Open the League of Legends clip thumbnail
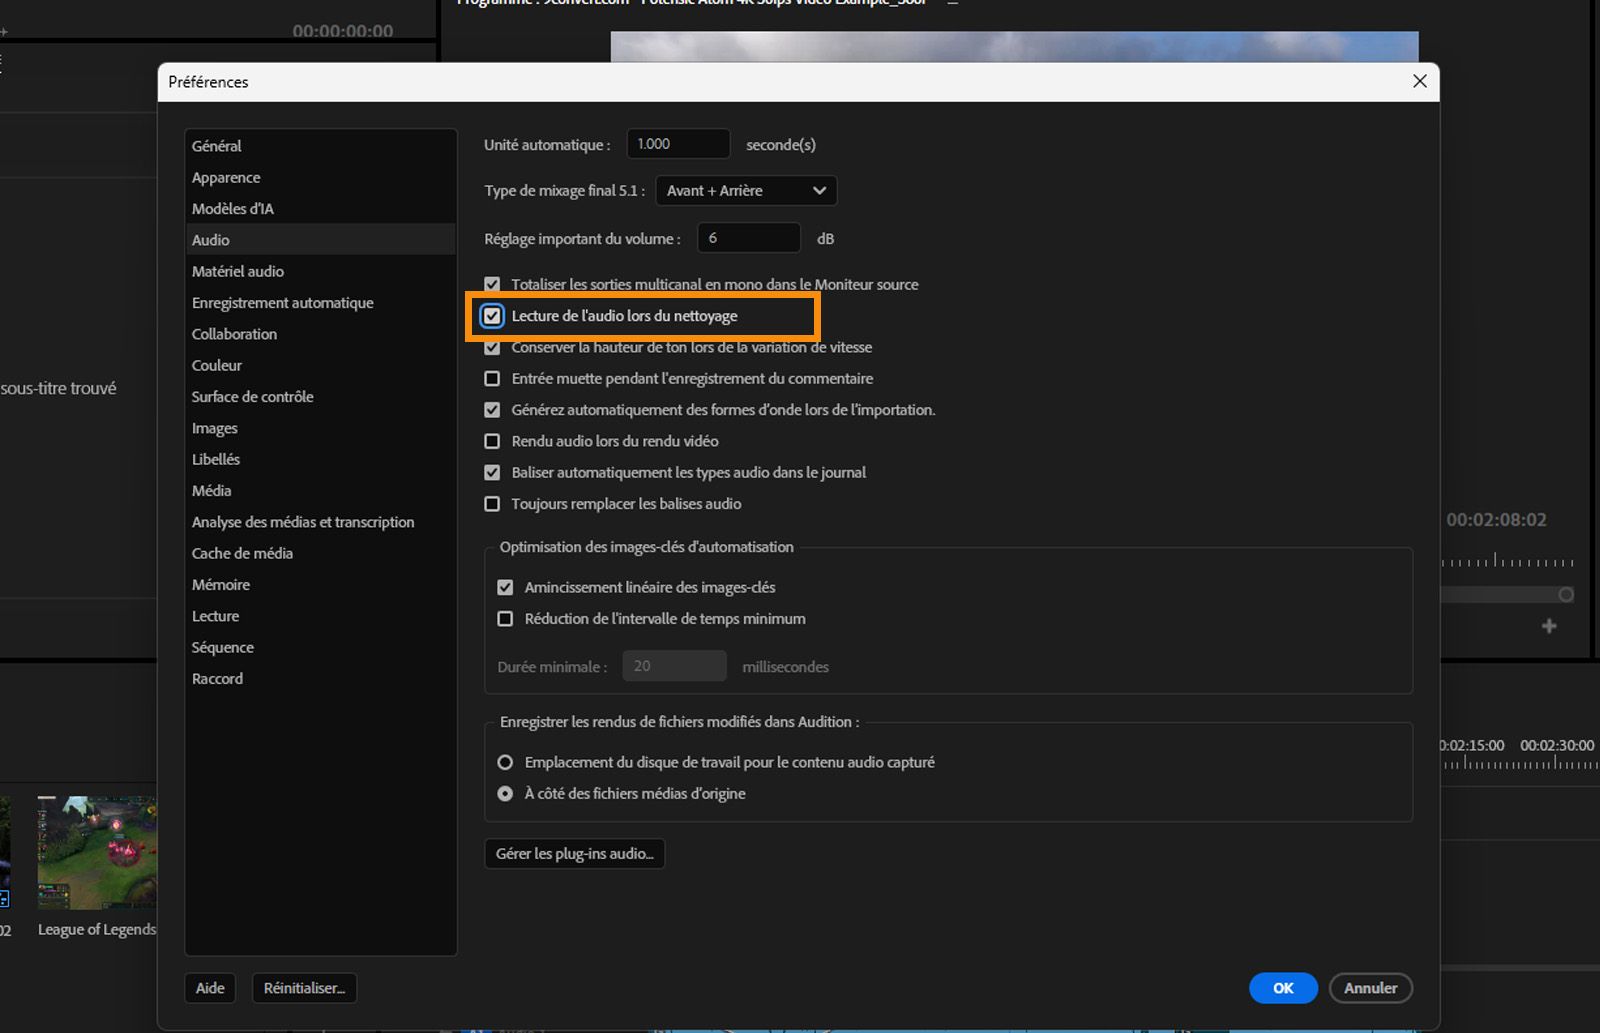The width and height of the screenshot is (1600, 1033). pos(96,851)
